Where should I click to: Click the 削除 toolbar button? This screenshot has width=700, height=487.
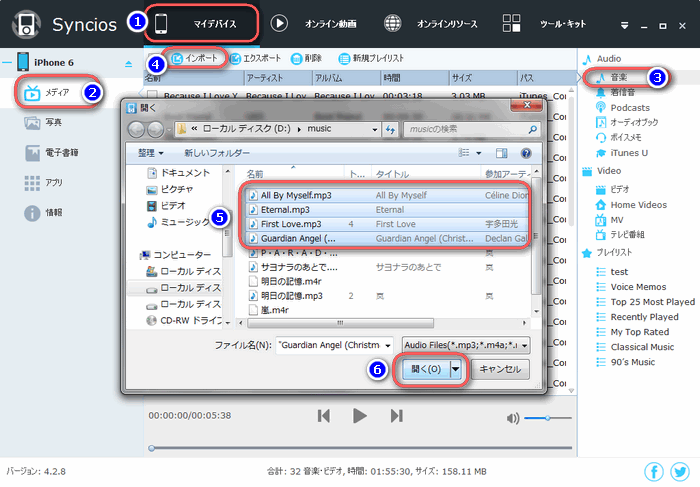point(306,58)
